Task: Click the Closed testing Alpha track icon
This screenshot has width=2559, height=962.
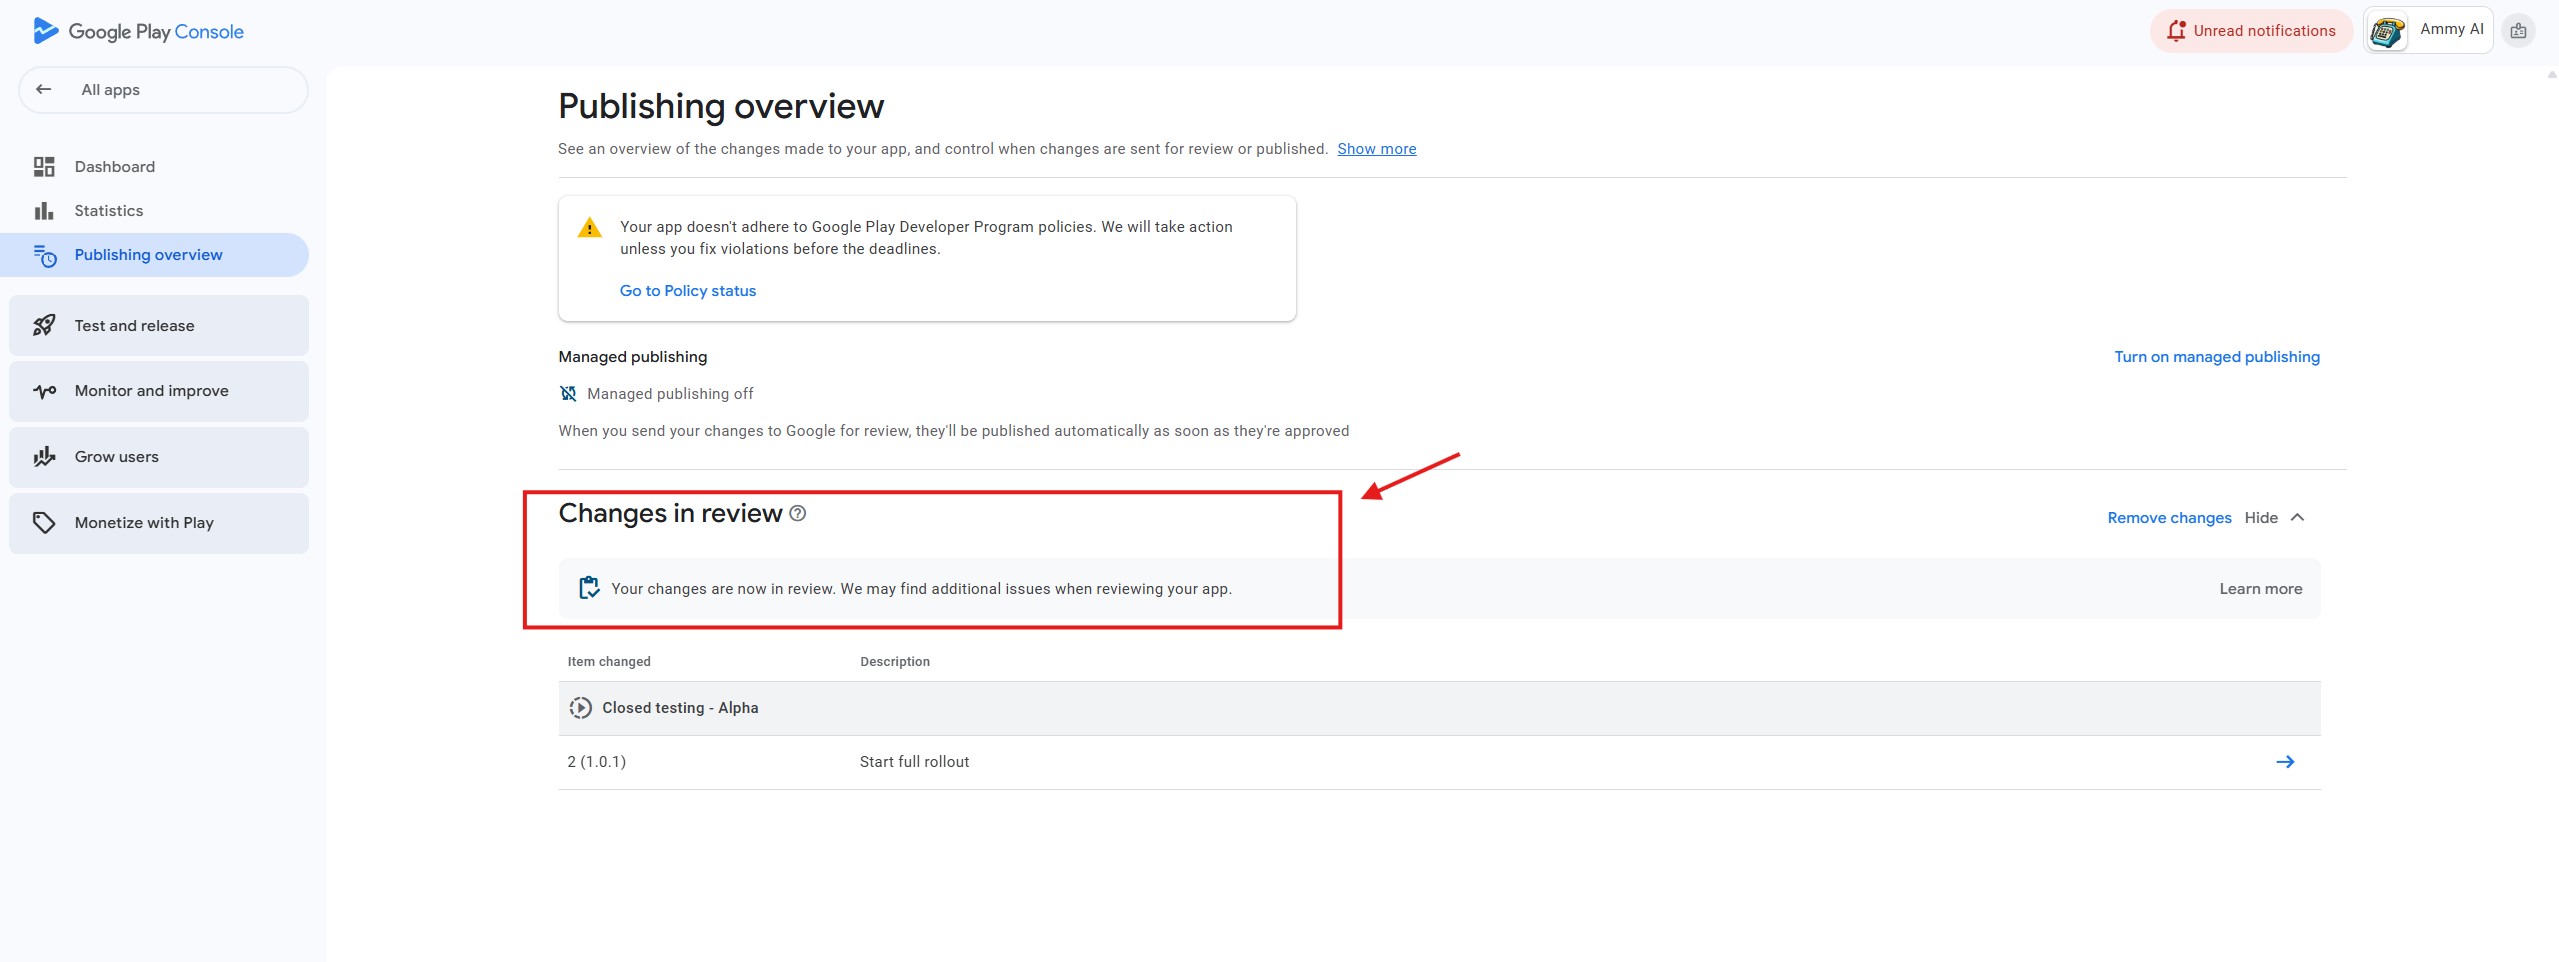Action: tap(580, 708)
